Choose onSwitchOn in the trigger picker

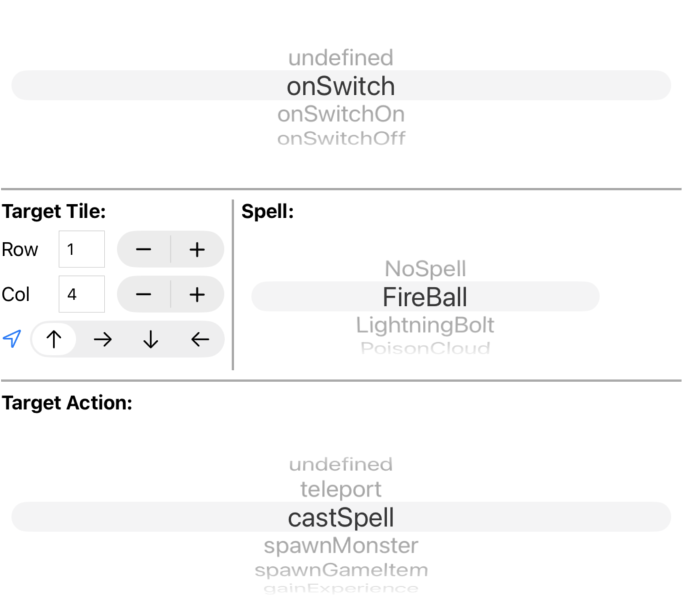click(x=341, y=114)
